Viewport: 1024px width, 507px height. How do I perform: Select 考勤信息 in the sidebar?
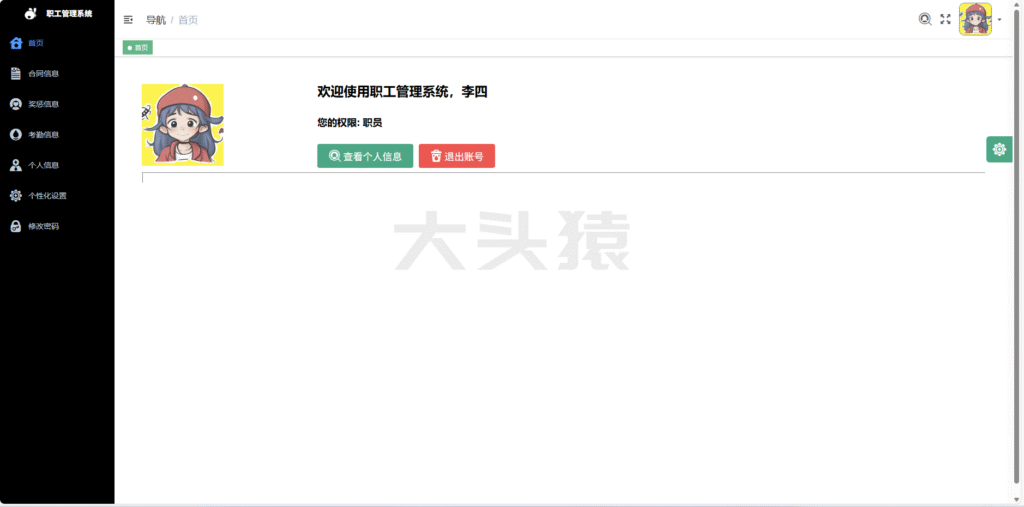[x=57, y=135]
